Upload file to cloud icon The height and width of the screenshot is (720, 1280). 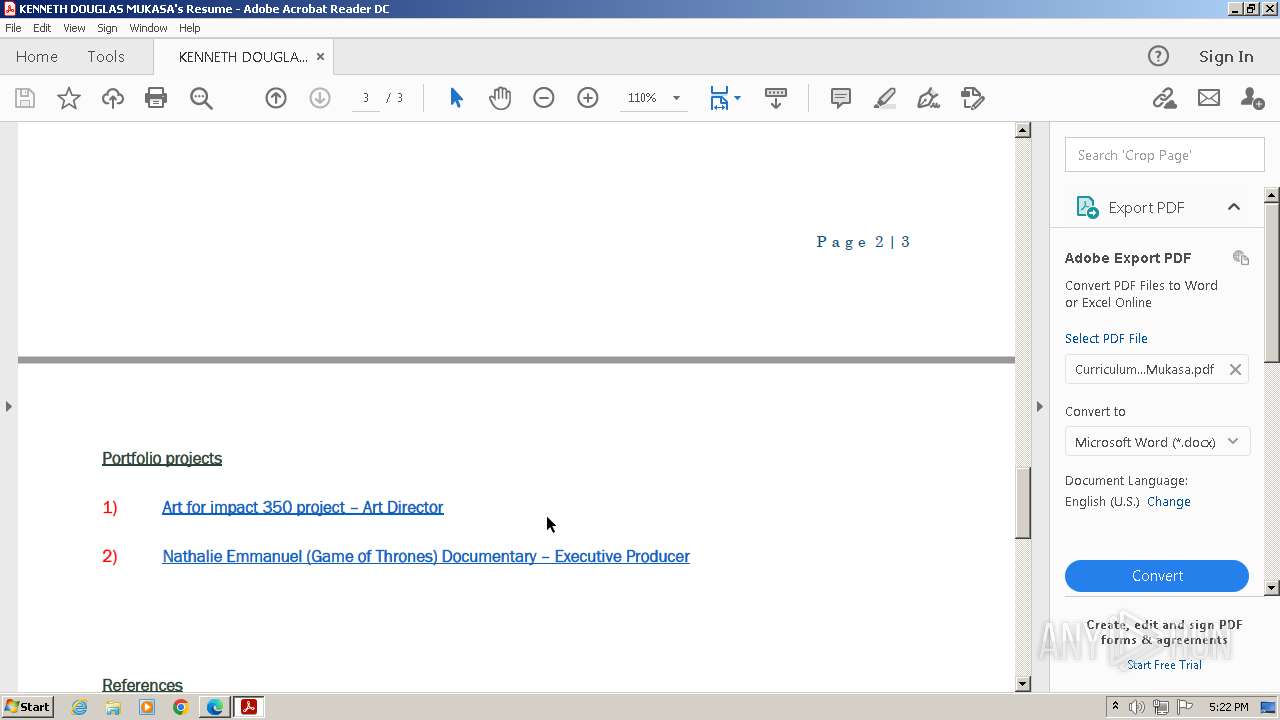coord(113,98)
